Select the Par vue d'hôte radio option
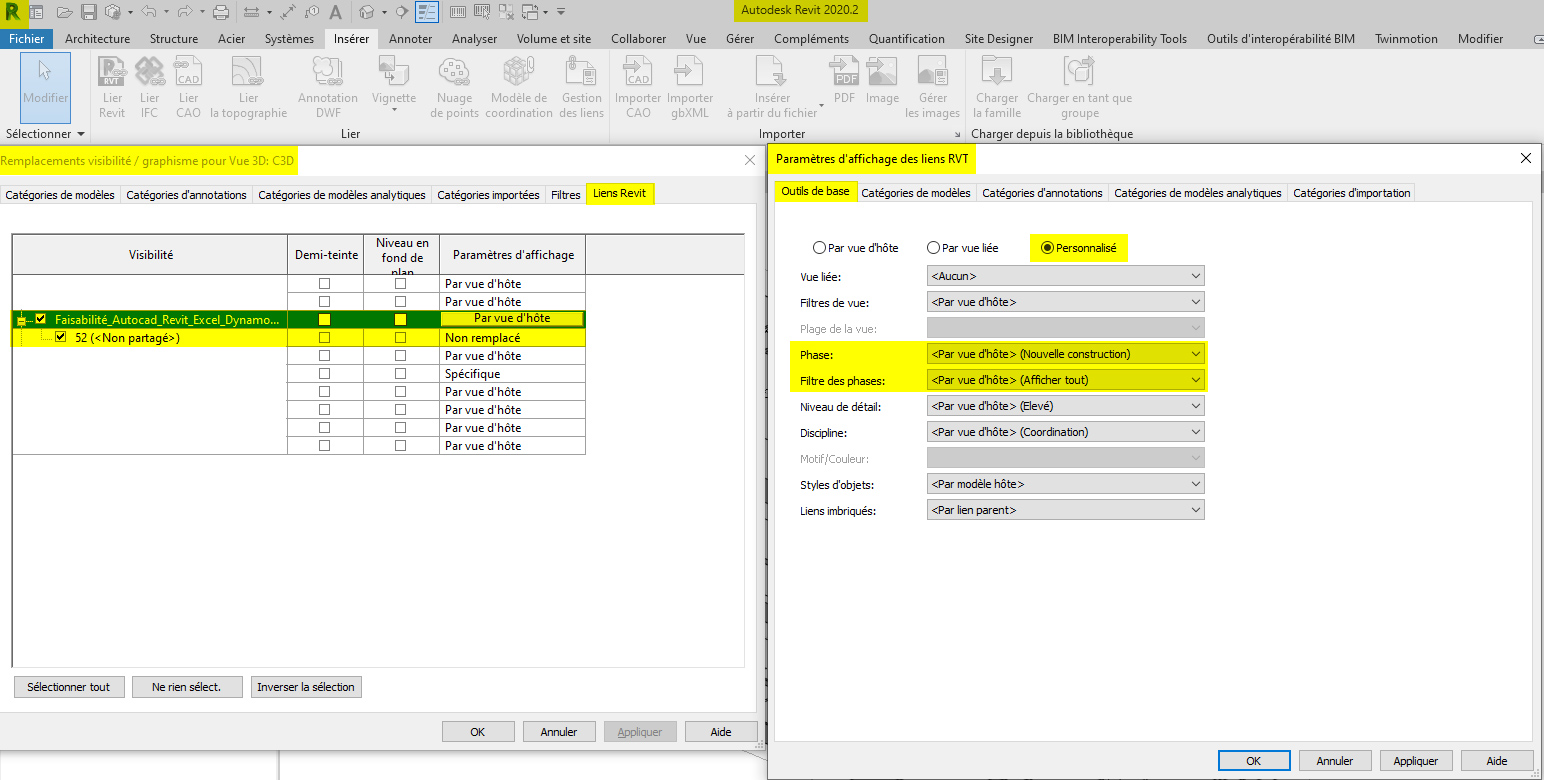This screenshot has width=1544, height=780. (x=820, y=248)
